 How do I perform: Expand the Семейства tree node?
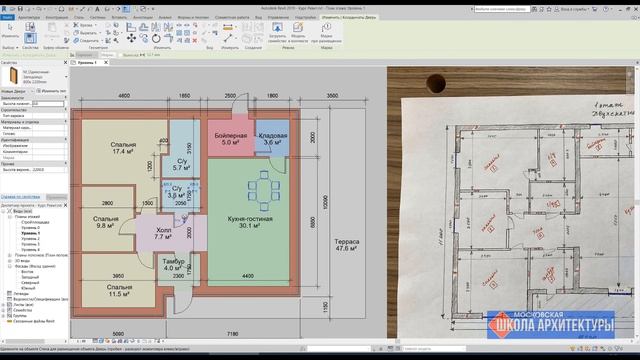(x=4, y=310)
